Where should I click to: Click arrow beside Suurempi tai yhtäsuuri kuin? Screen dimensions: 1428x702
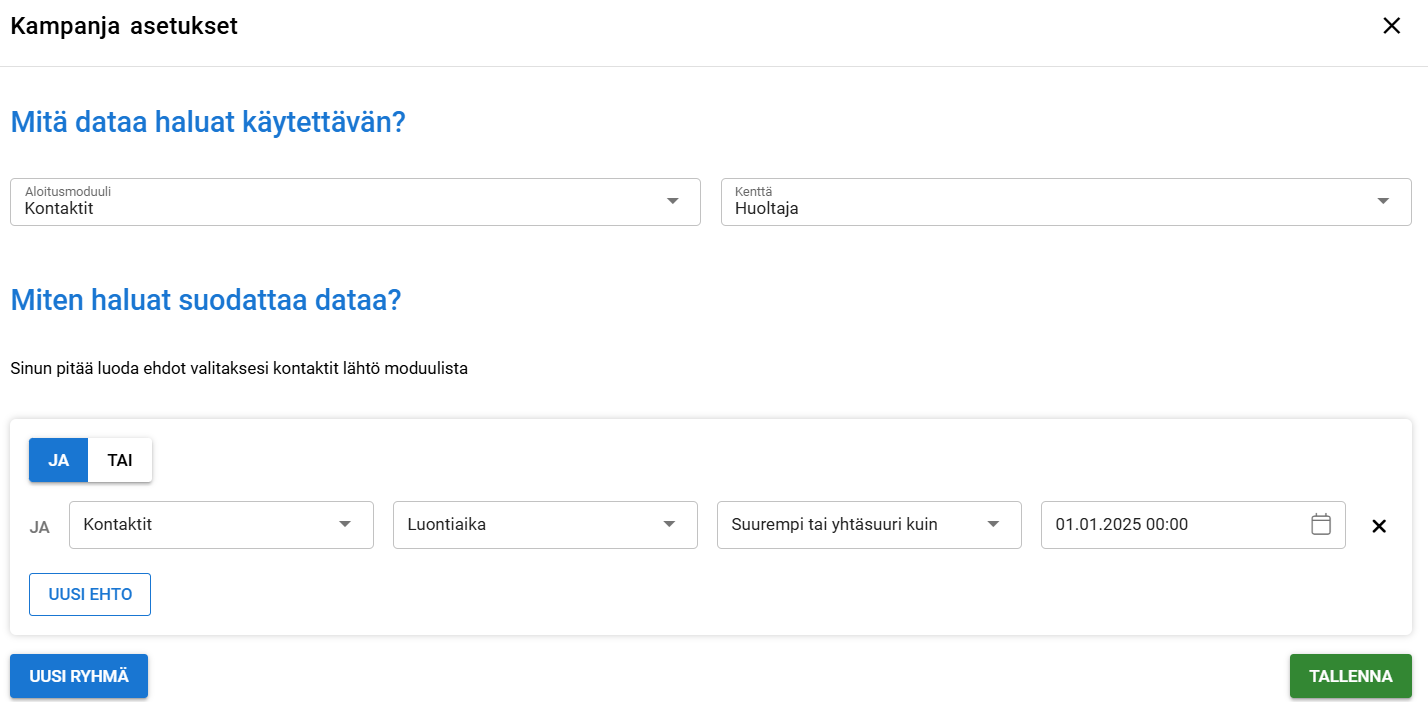[993, 525]
